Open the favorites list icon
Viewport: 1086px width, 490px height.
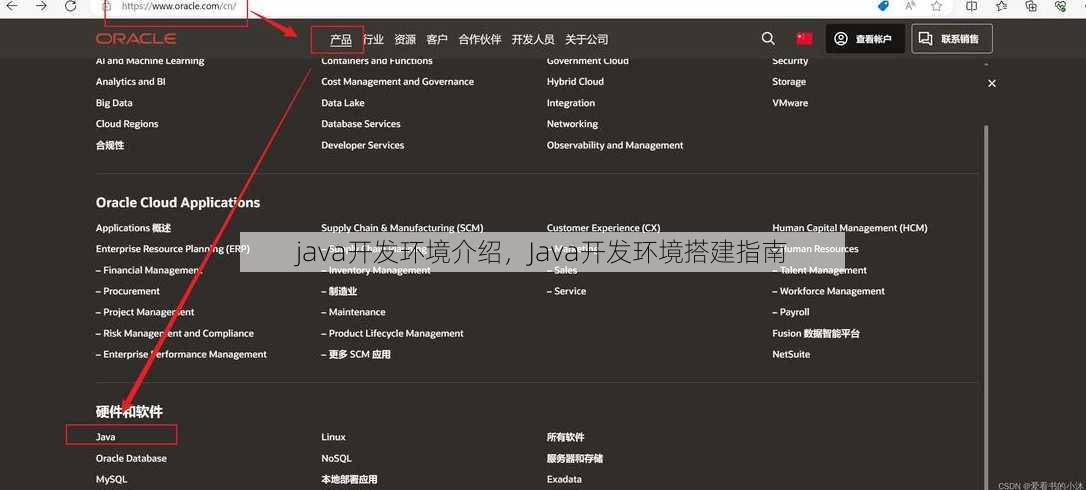tap(1002, 6)
